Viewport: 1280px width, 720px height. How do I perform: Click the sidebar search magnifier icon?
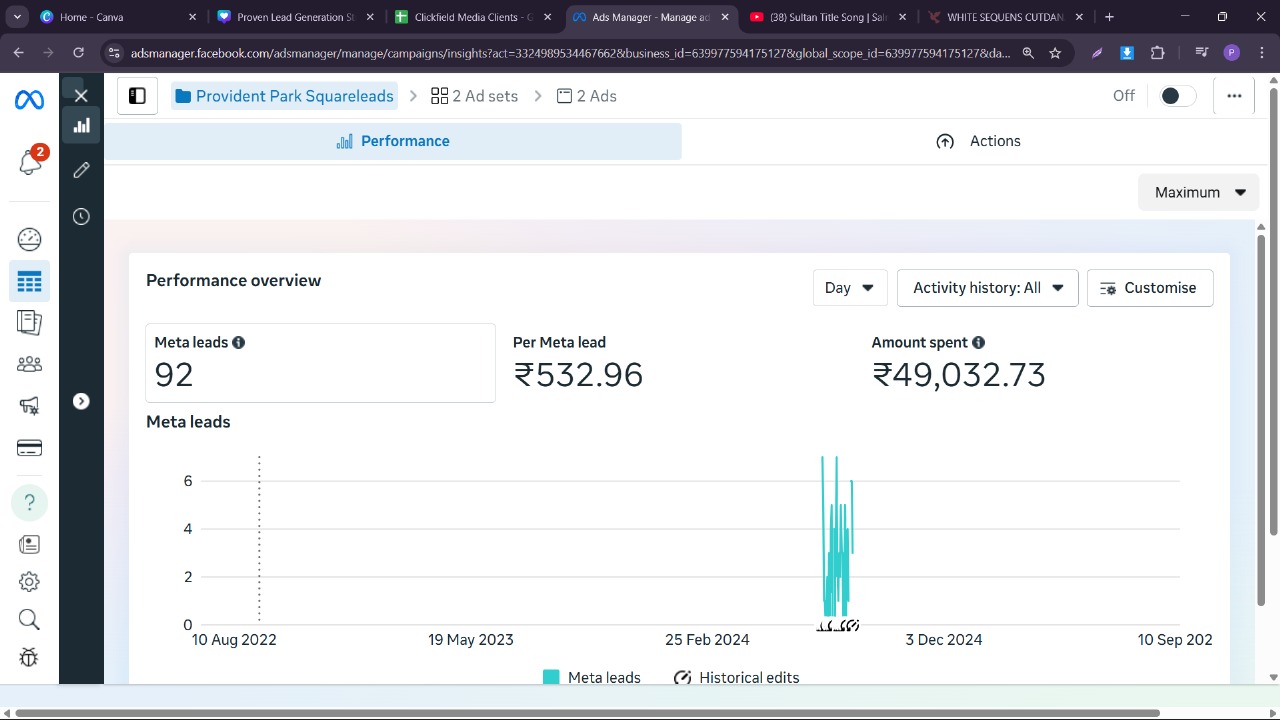[x=29, y=620]
